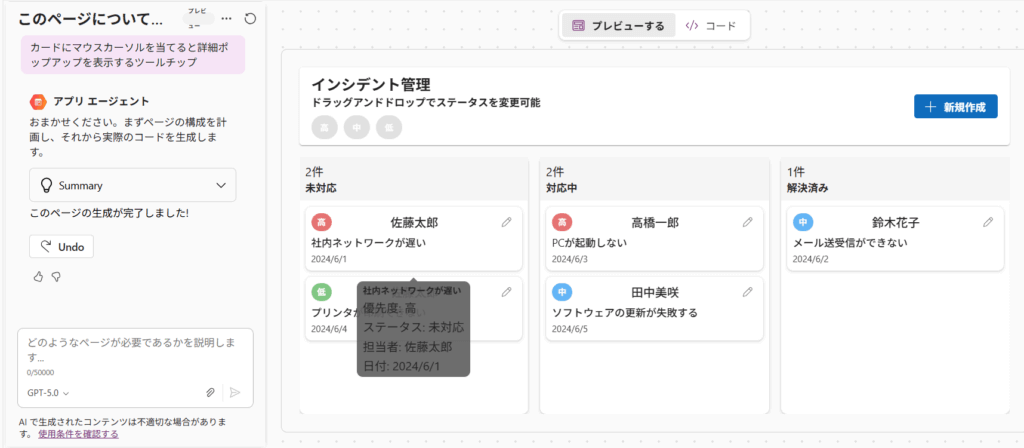Click the attachment paperclip icon

click(210, 393)
